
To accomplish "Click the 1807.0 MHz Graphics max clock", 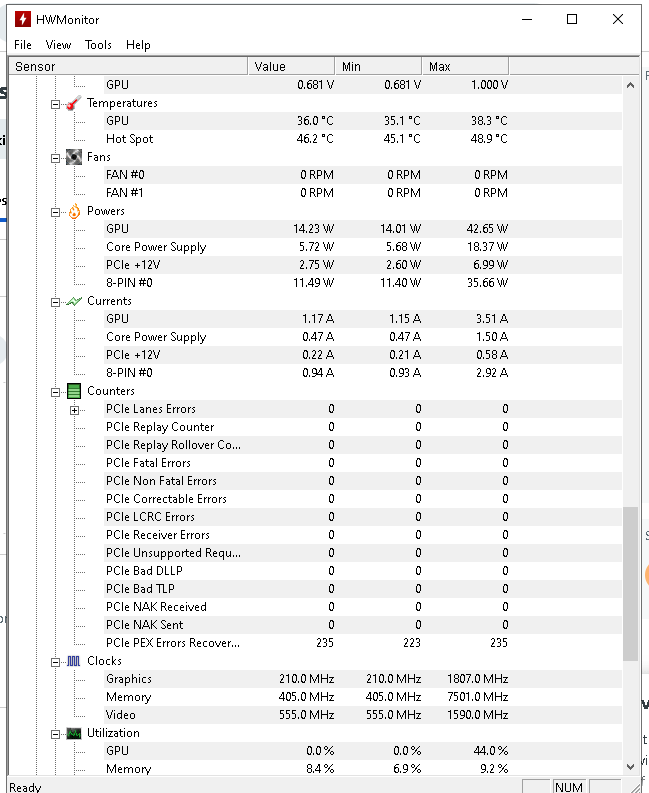I will (x=478, y=679).
